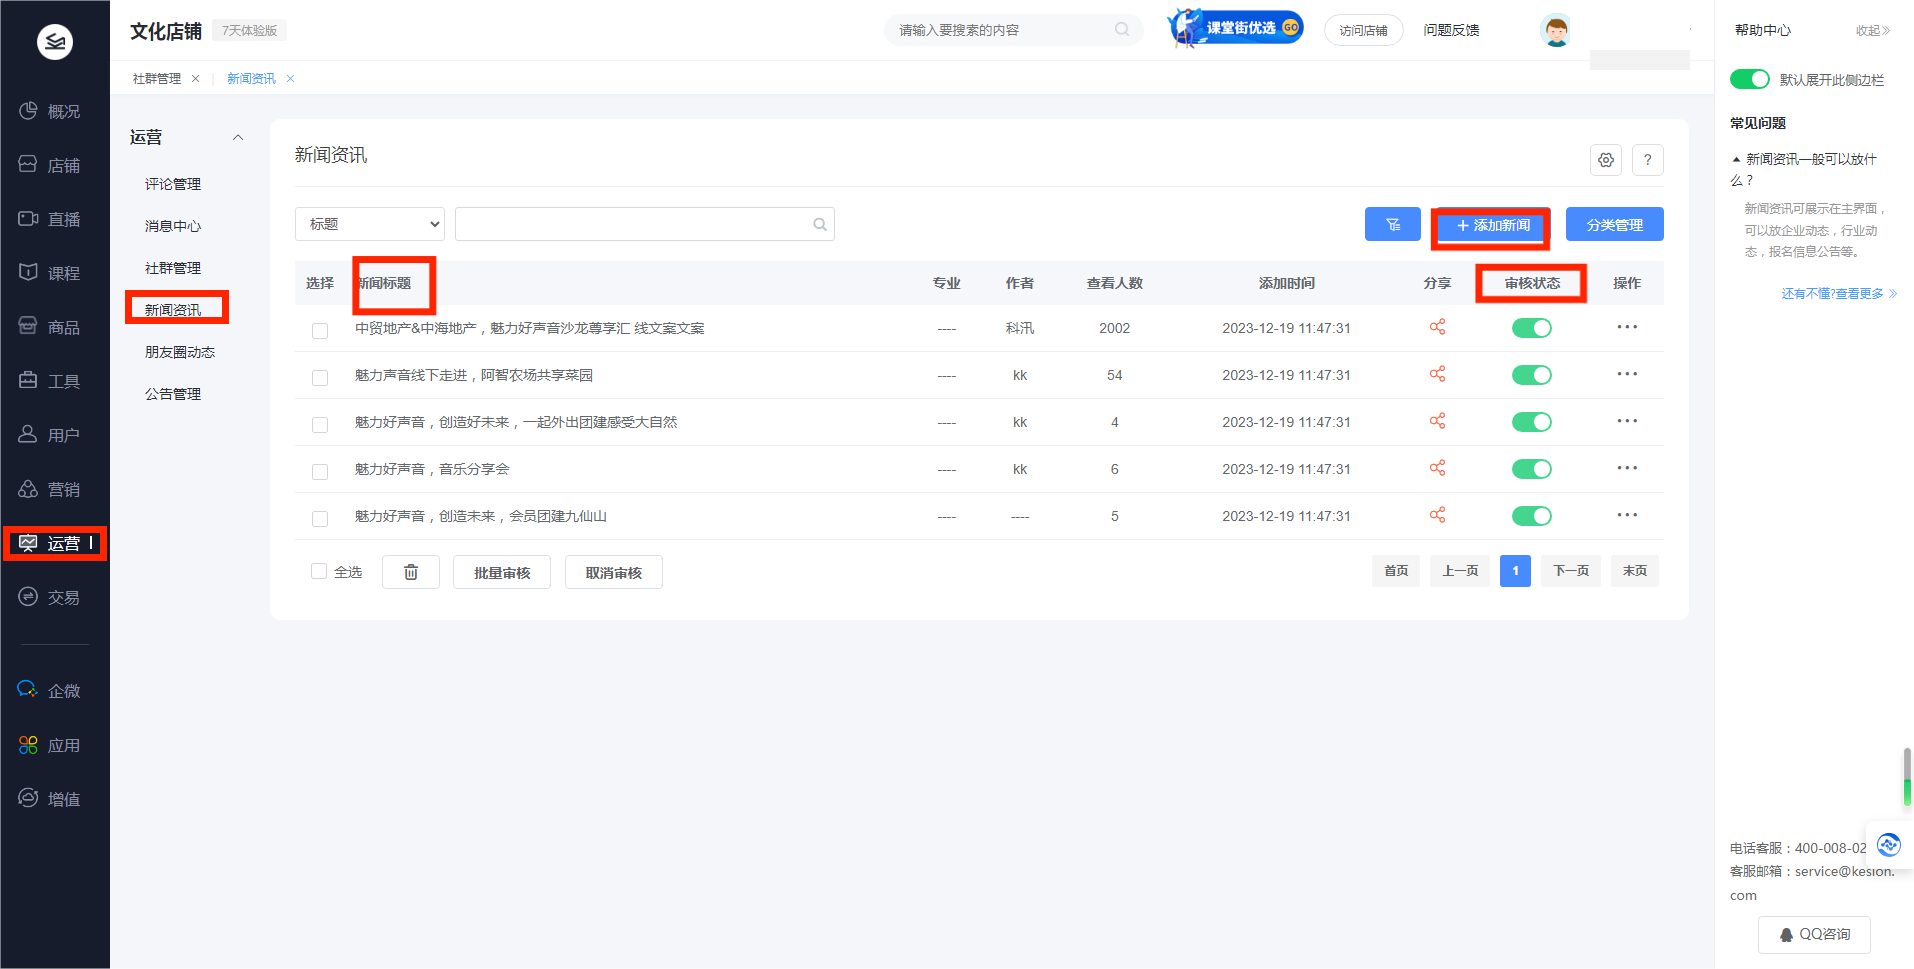Viewport: 1914px width, 969px height.
Task: Click the search magnifier in top search bar
Action: [1122, 29]
